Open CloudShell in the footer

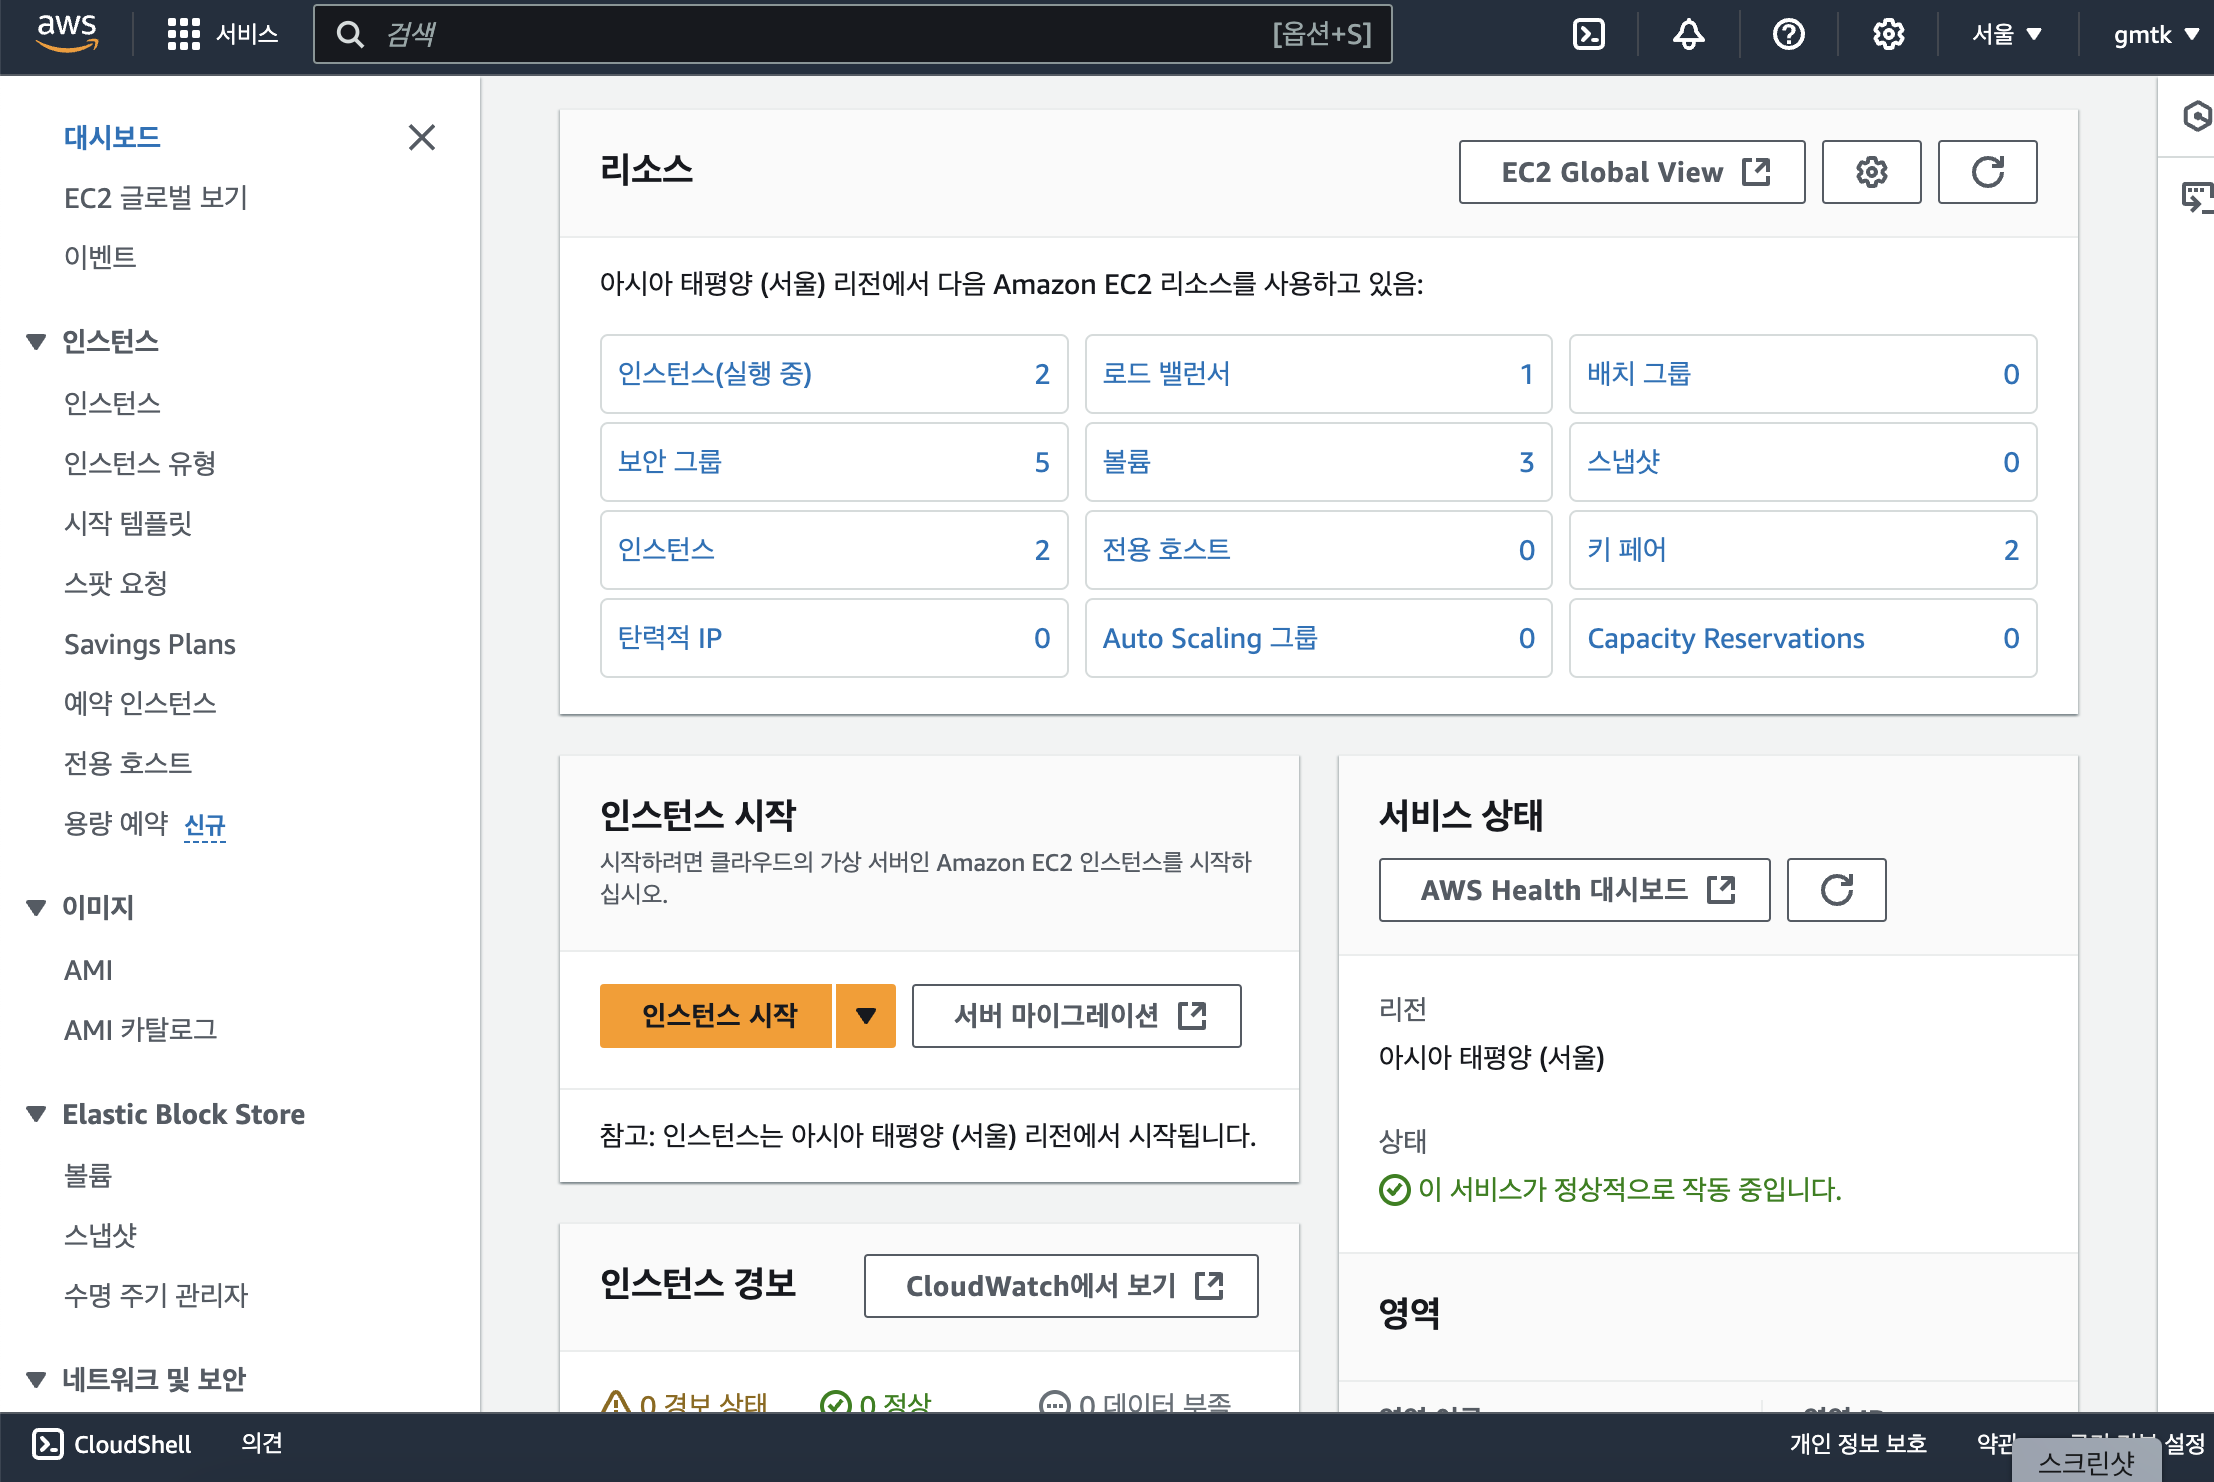coord(112,1444)
